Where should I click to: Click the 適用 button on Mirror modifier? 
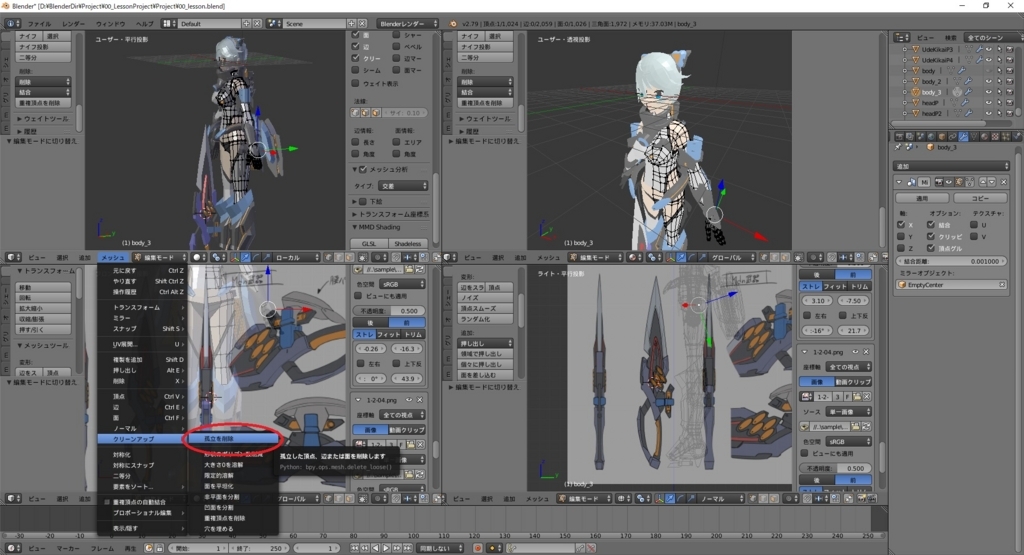click(x=921, y=198)
